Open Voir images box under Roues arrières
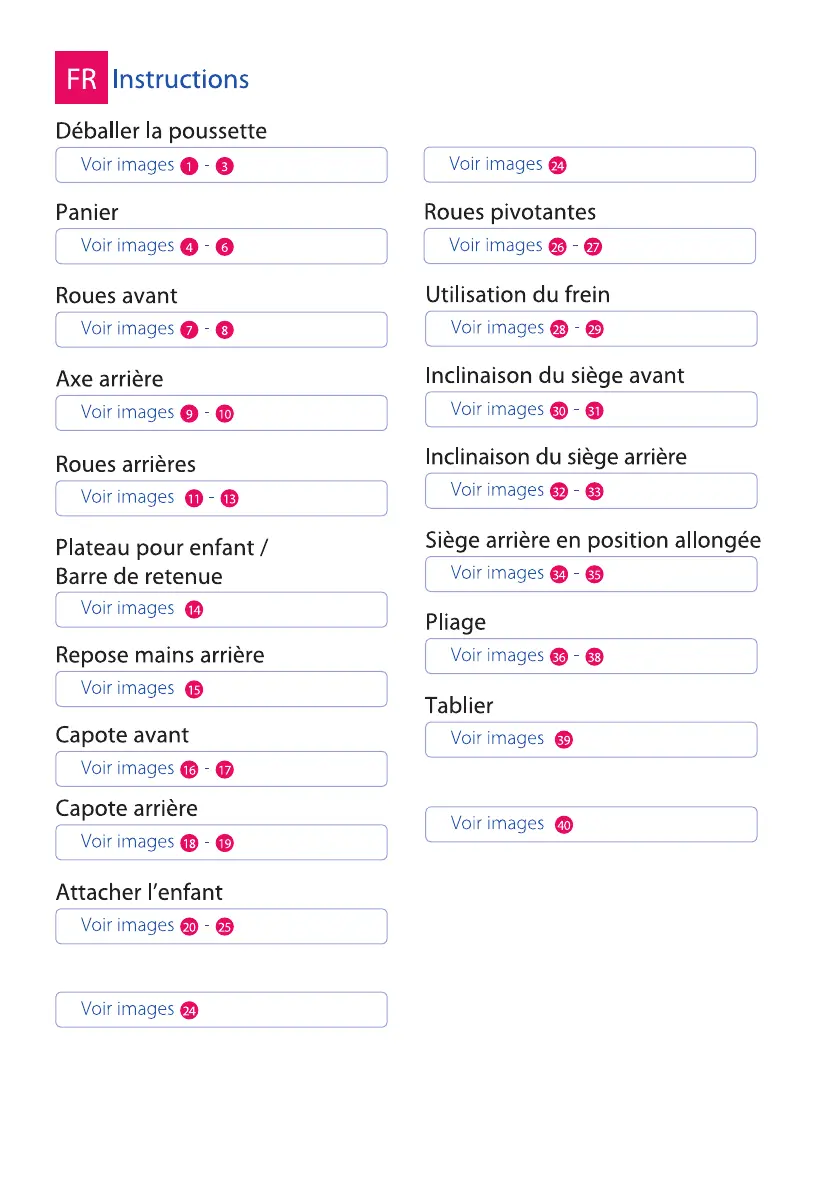The image size is (839, 1191). click(221, 498)
